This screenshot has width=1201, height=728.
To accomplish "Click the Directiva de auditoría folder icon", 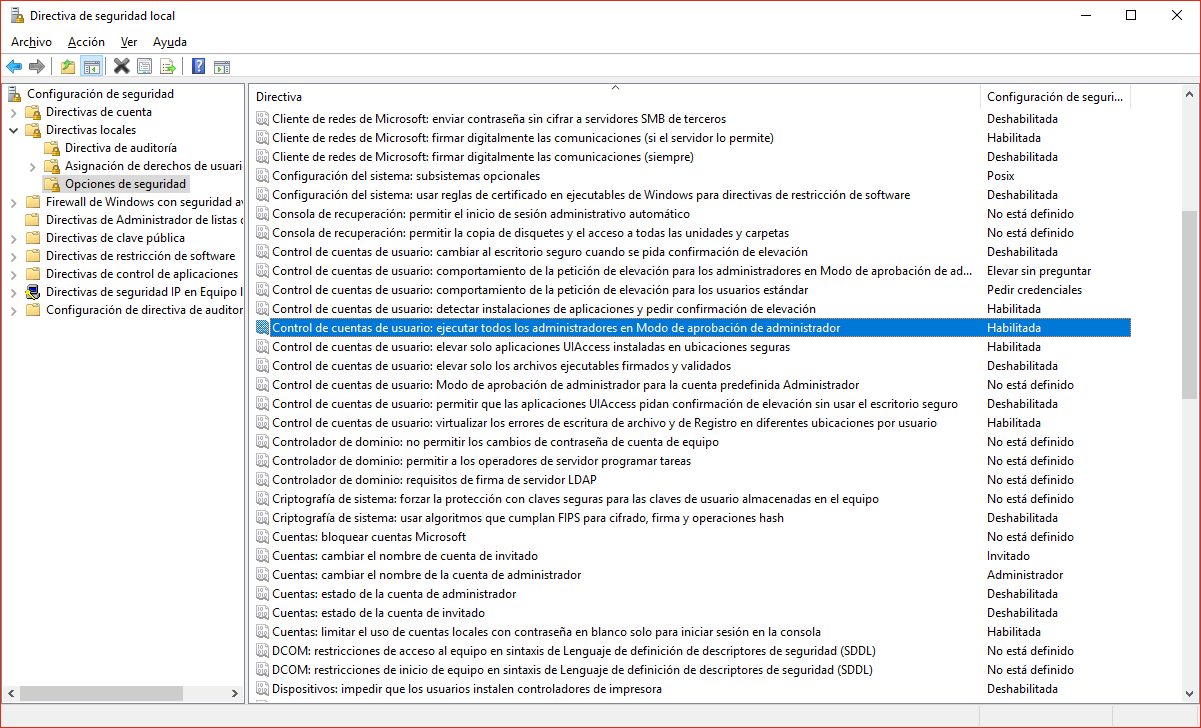I will tap(52, 148).
